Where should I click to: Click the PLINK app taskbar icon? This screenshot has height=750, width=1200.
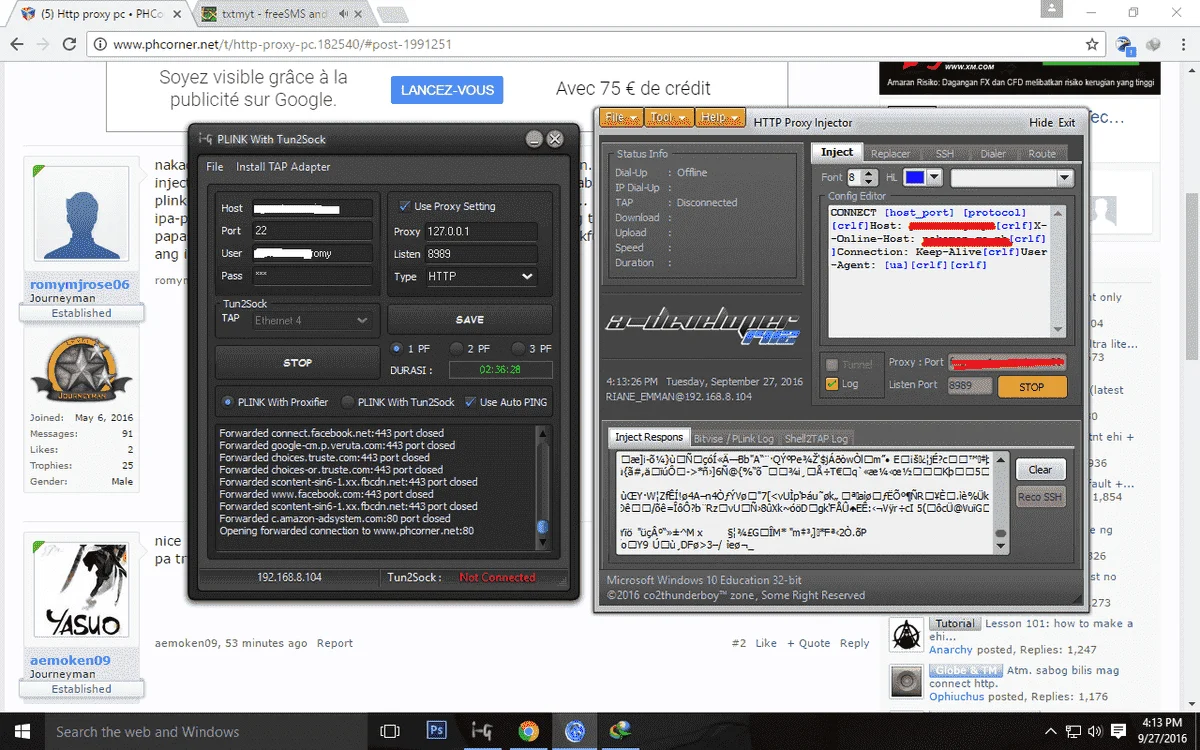pos(482,731)
